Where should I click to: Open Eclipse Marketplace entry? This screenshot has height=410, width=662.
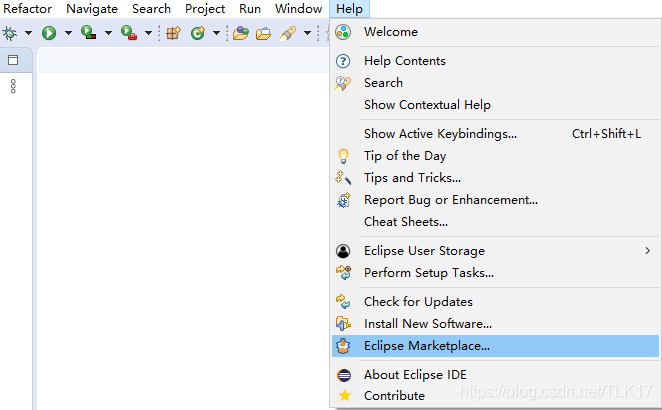495,346
